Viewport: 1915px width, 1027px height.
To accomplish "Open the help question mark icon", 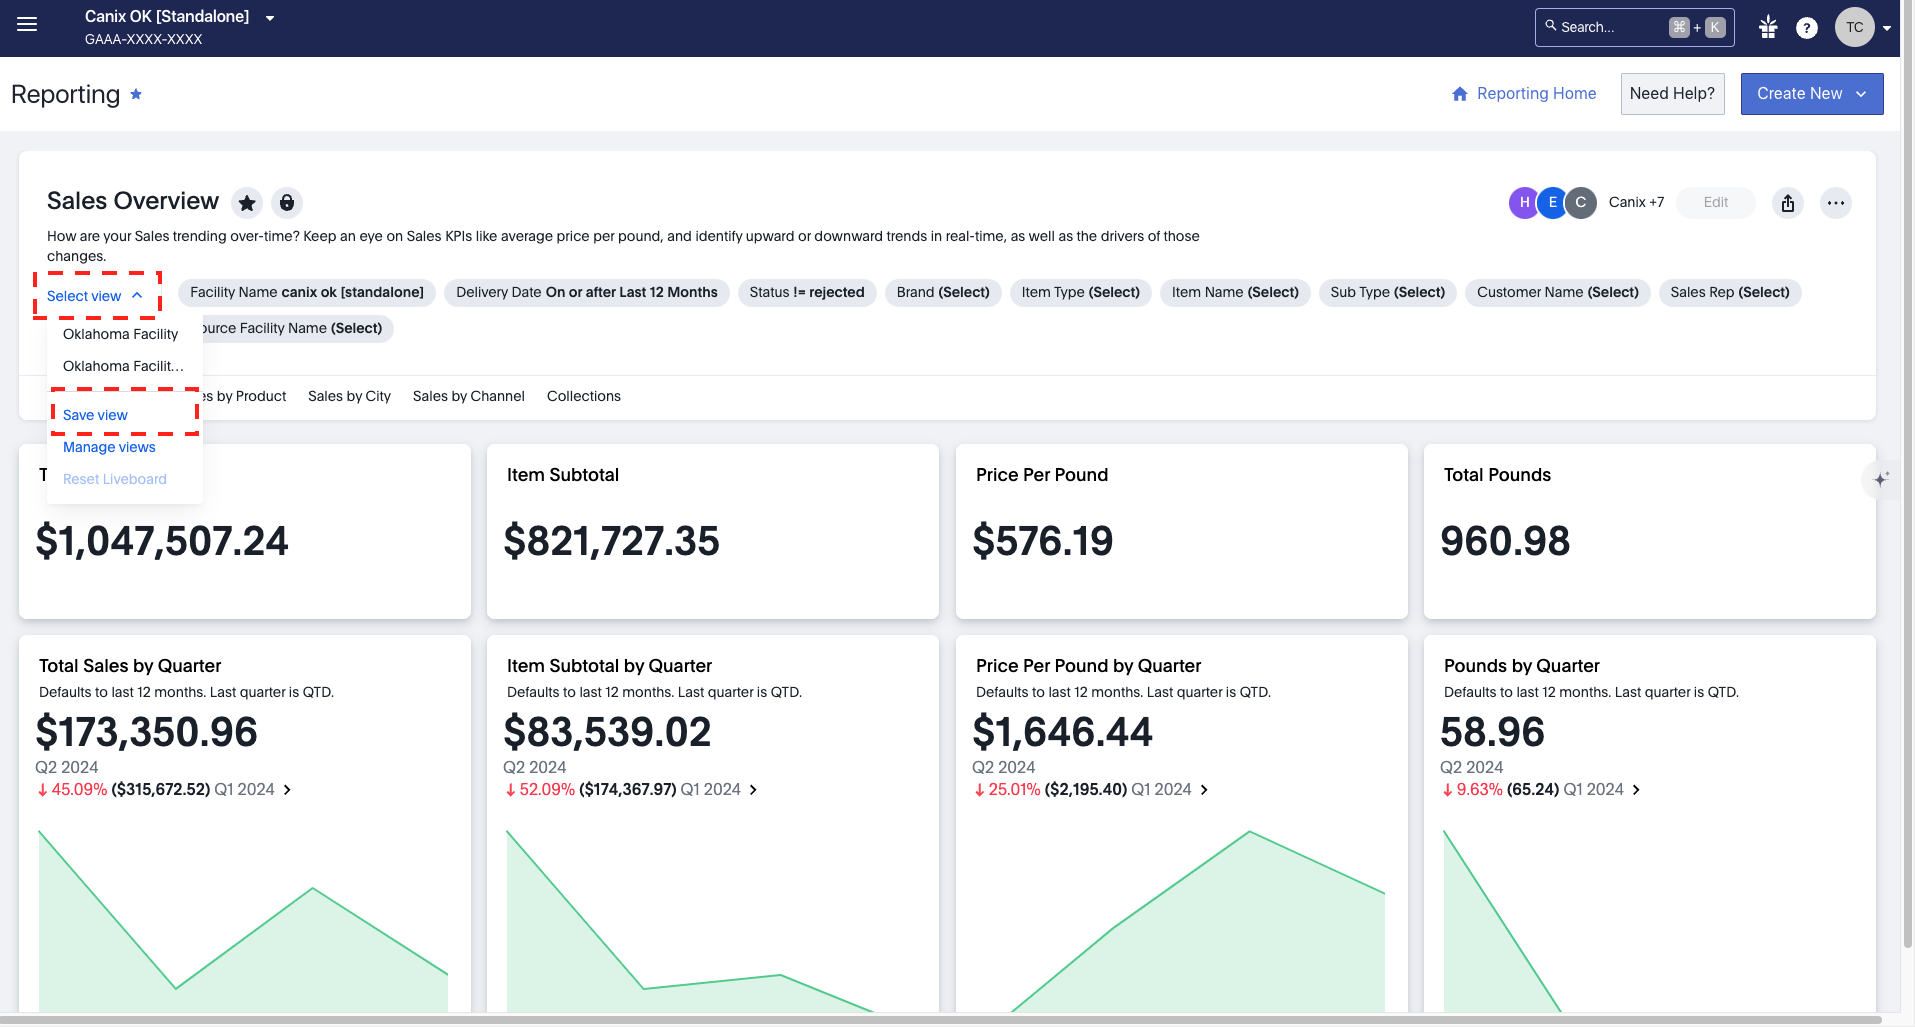I will pos(1806,28).
